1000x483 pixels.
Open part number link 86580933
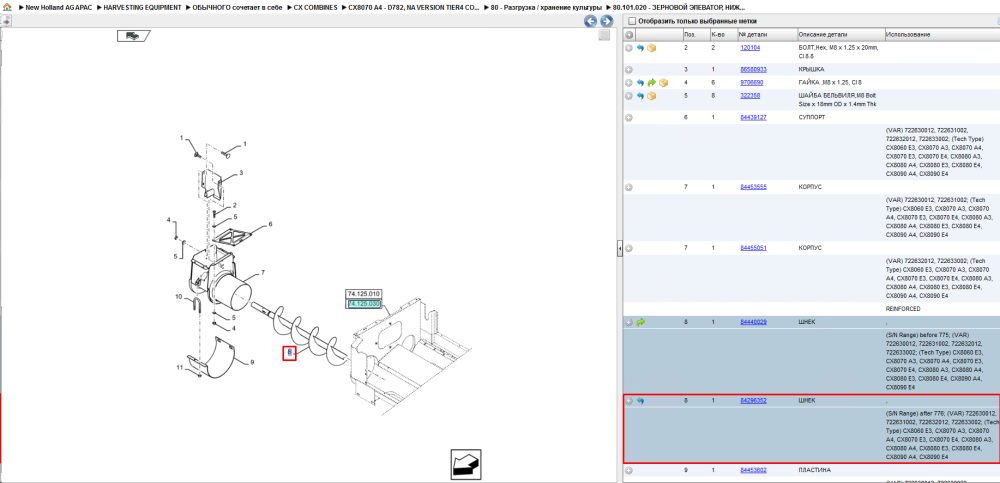(753, 70)
